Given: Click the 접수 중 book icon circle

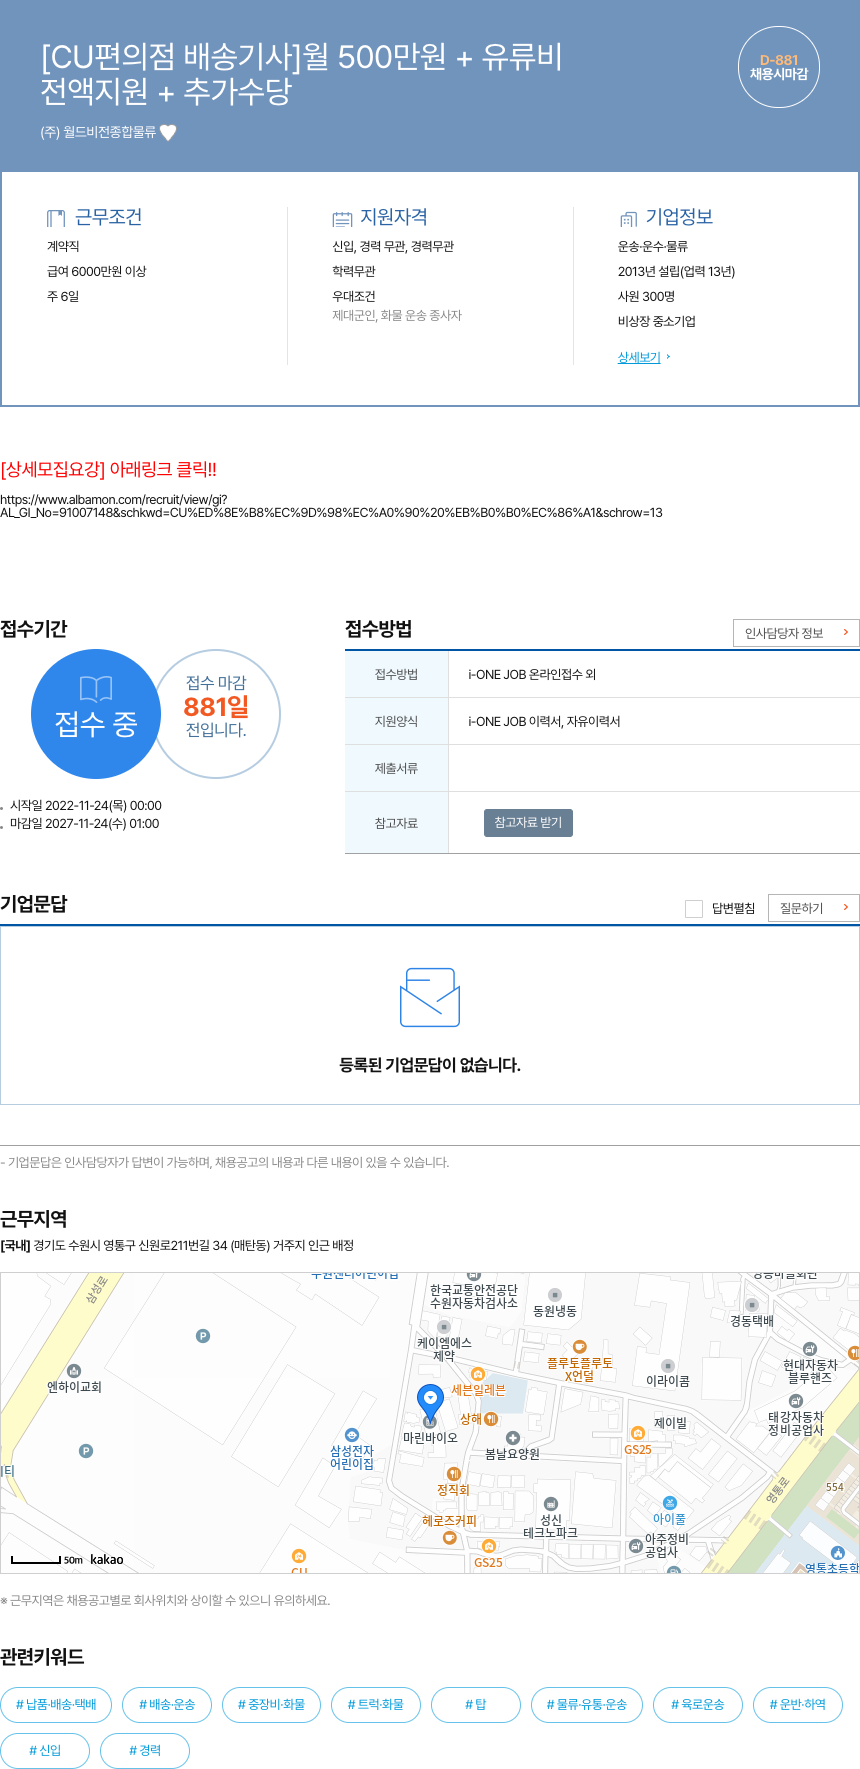Looking at the screenshot, I should 96,714.
